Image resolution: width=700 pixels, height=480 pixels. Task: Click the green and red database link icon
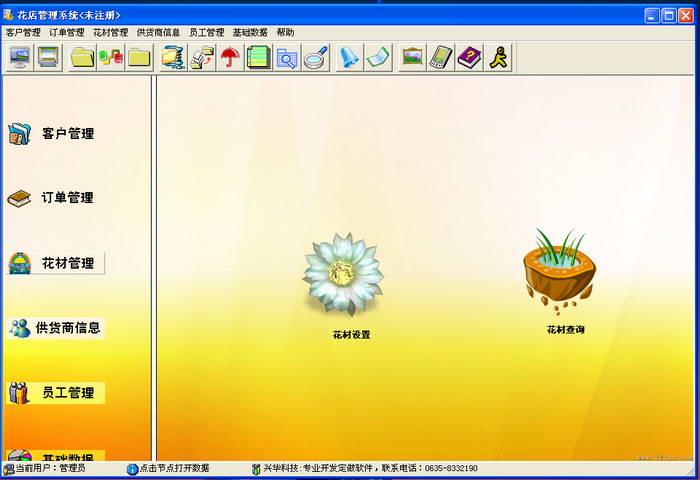click(111, 57)
